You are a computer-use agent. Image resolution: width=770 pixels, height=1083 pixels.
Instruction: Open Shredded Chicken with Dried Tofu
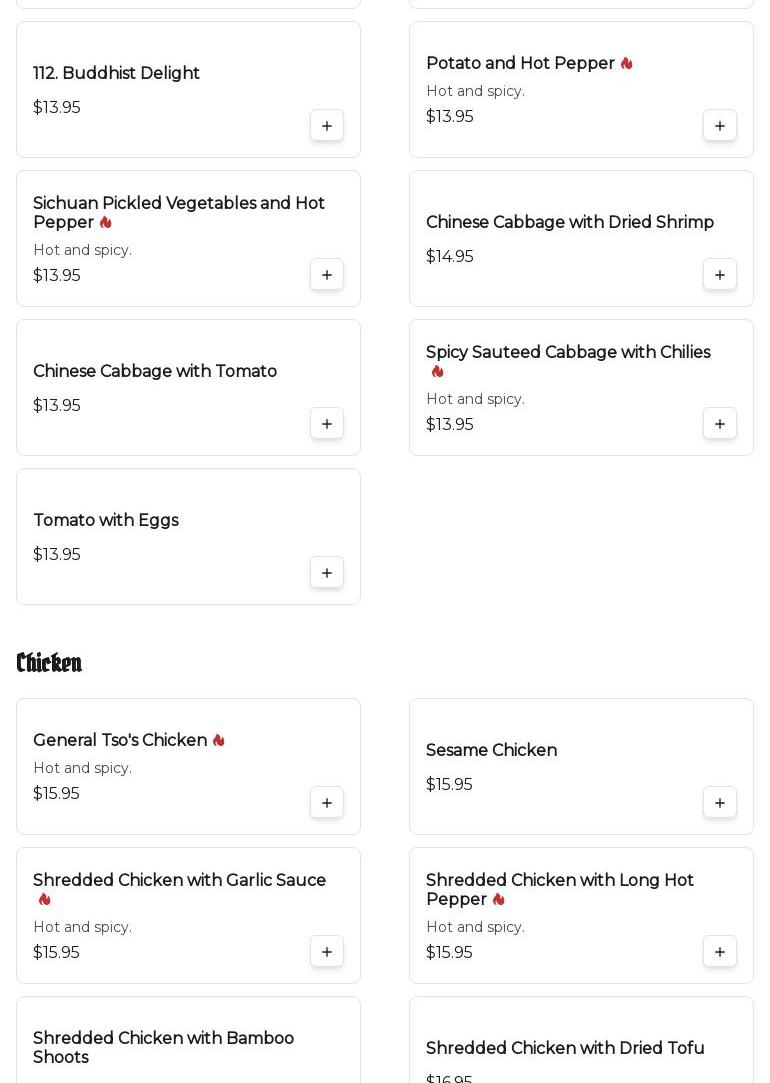pyautogui.click(x=565, y=1049)
